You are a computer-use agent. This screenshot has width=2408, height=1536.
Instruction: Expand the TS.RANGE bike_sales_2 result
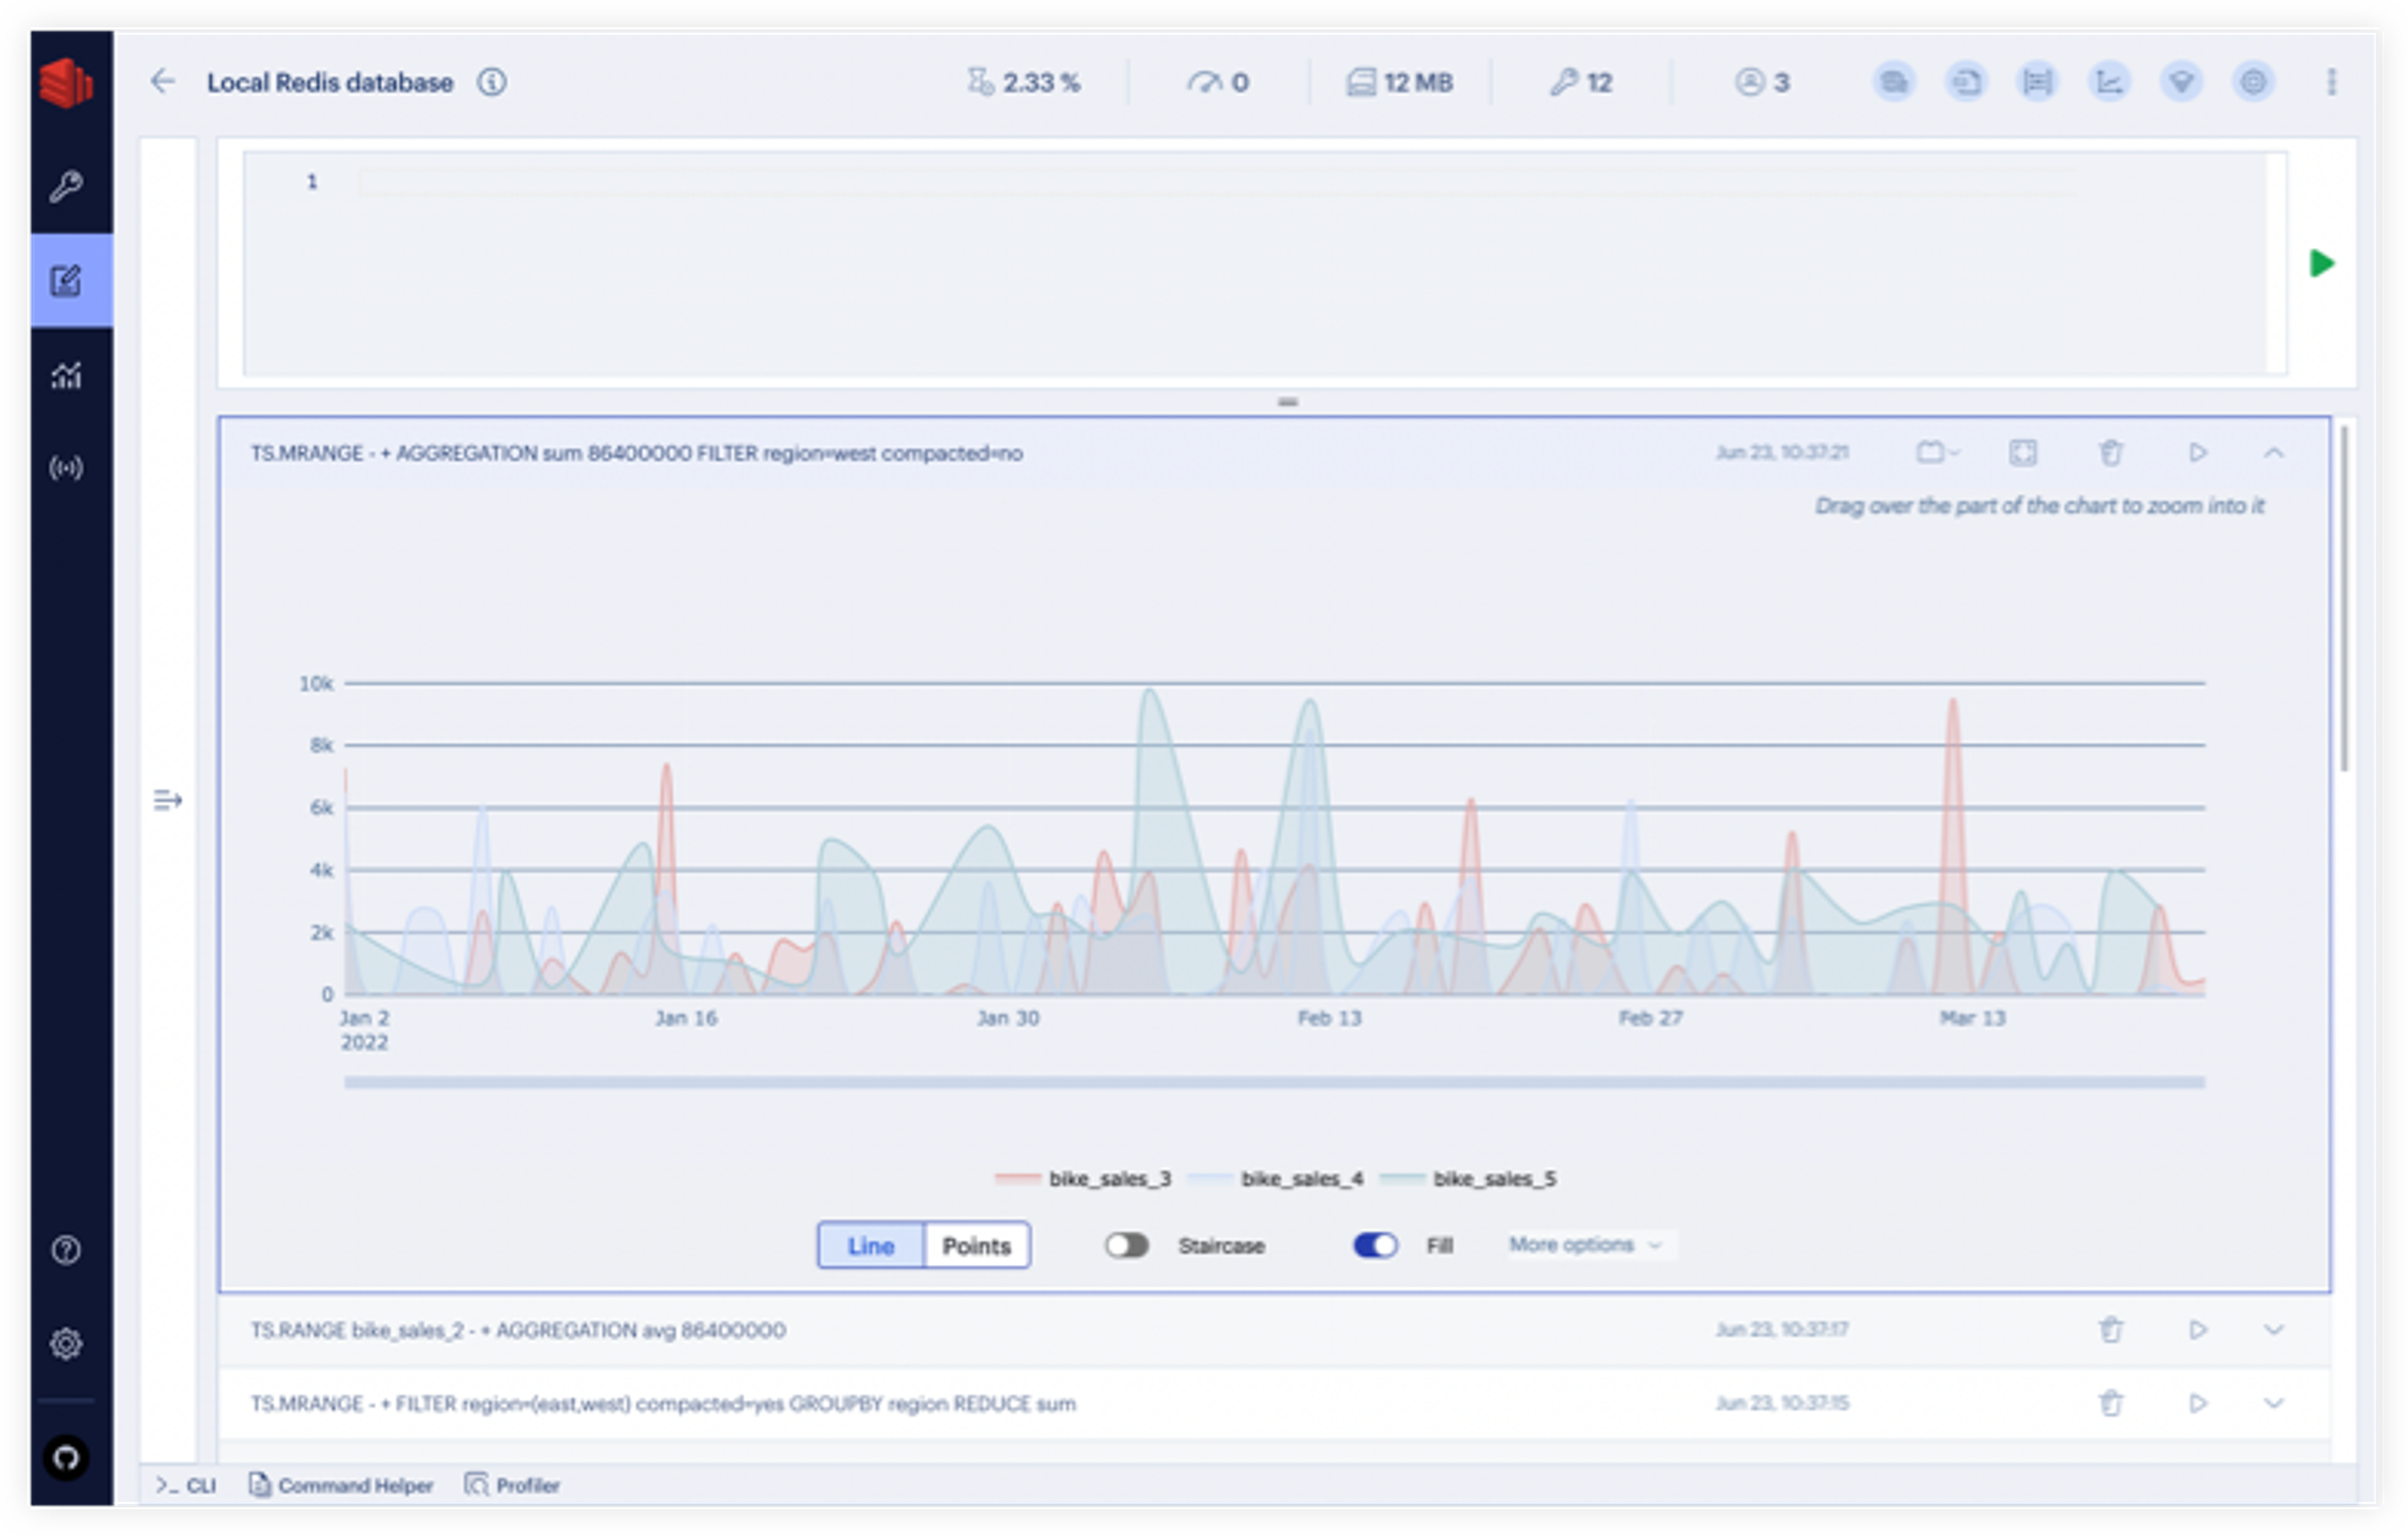tap(2273, 1330)
